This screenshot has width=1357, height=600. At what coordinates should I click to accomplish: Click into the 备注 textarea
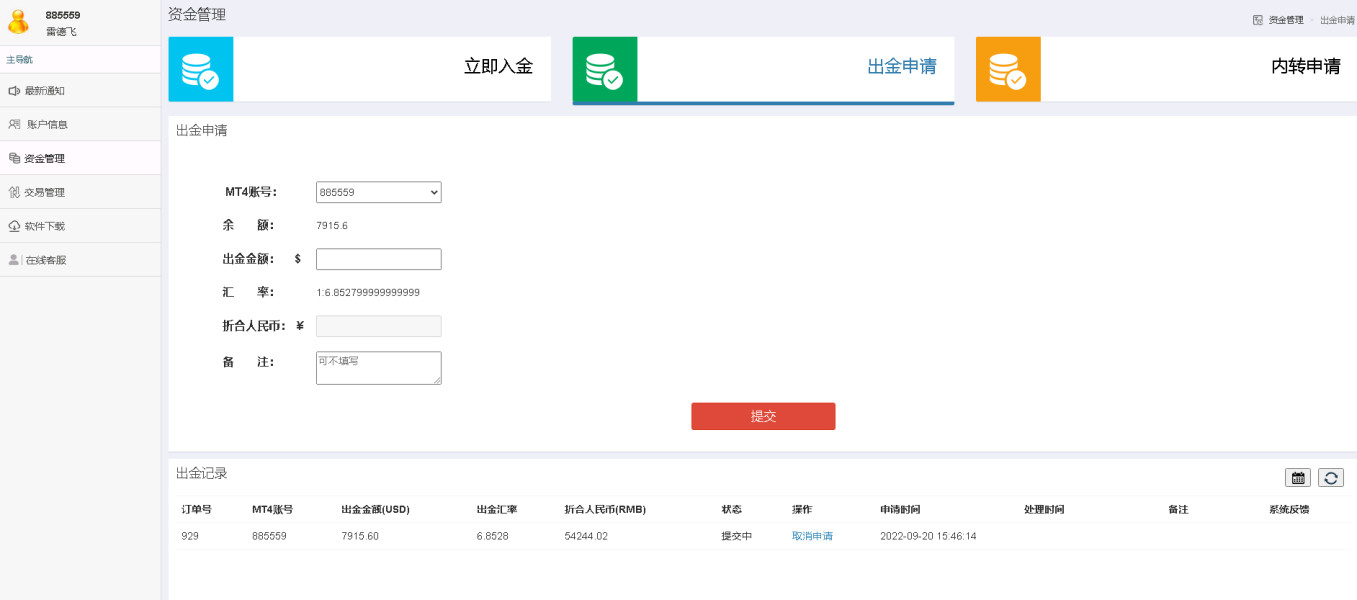[x=378, y=368]
